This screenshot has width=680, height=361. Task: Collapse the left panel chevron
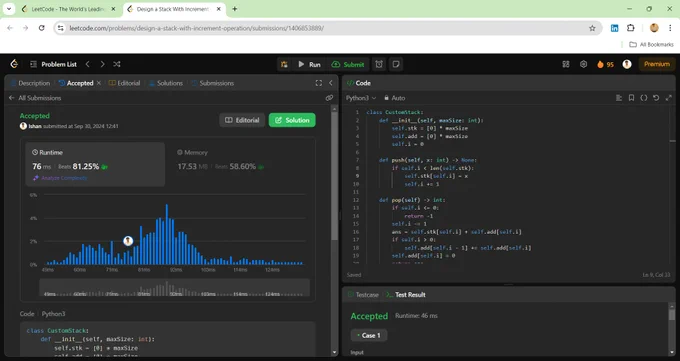tap(331, 83)
